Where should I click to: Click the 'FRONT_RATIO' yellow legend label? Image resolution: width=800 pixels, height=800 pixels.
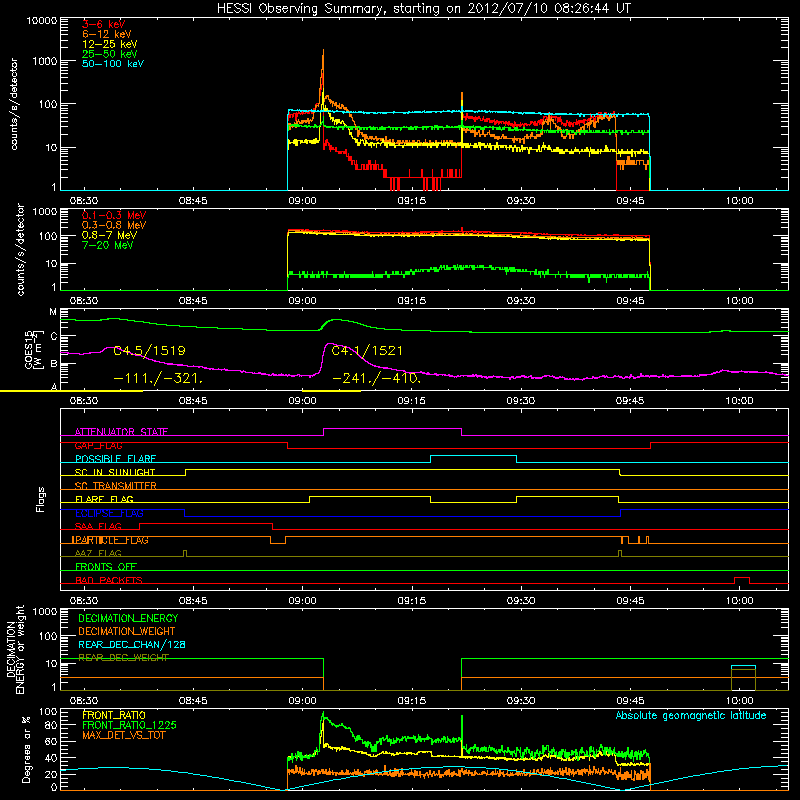(x=114, y=715)
